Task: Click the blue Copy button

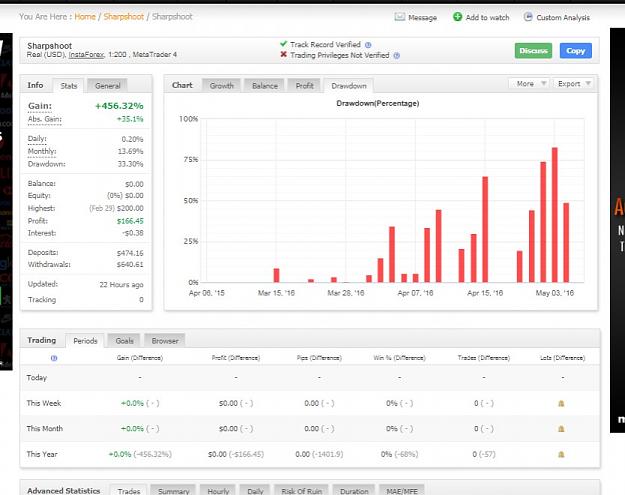Action: coord(576,51)
